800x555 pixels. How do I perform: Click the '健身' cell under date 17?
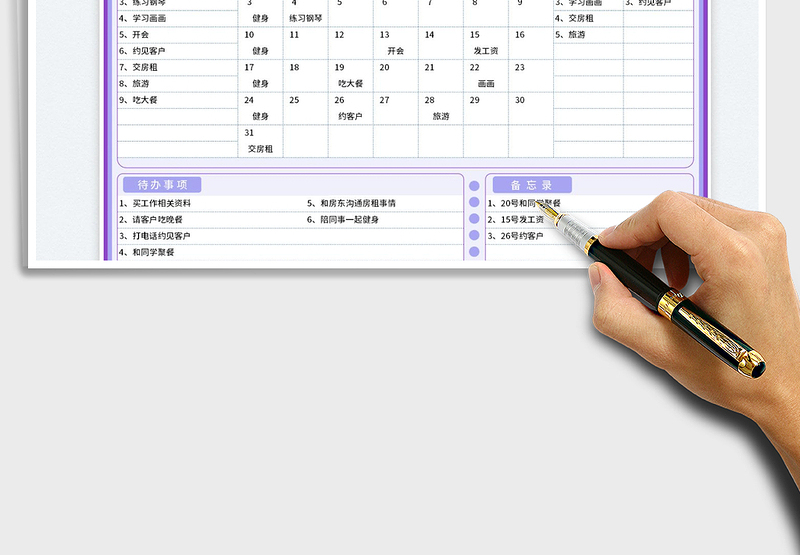(260, 84)
